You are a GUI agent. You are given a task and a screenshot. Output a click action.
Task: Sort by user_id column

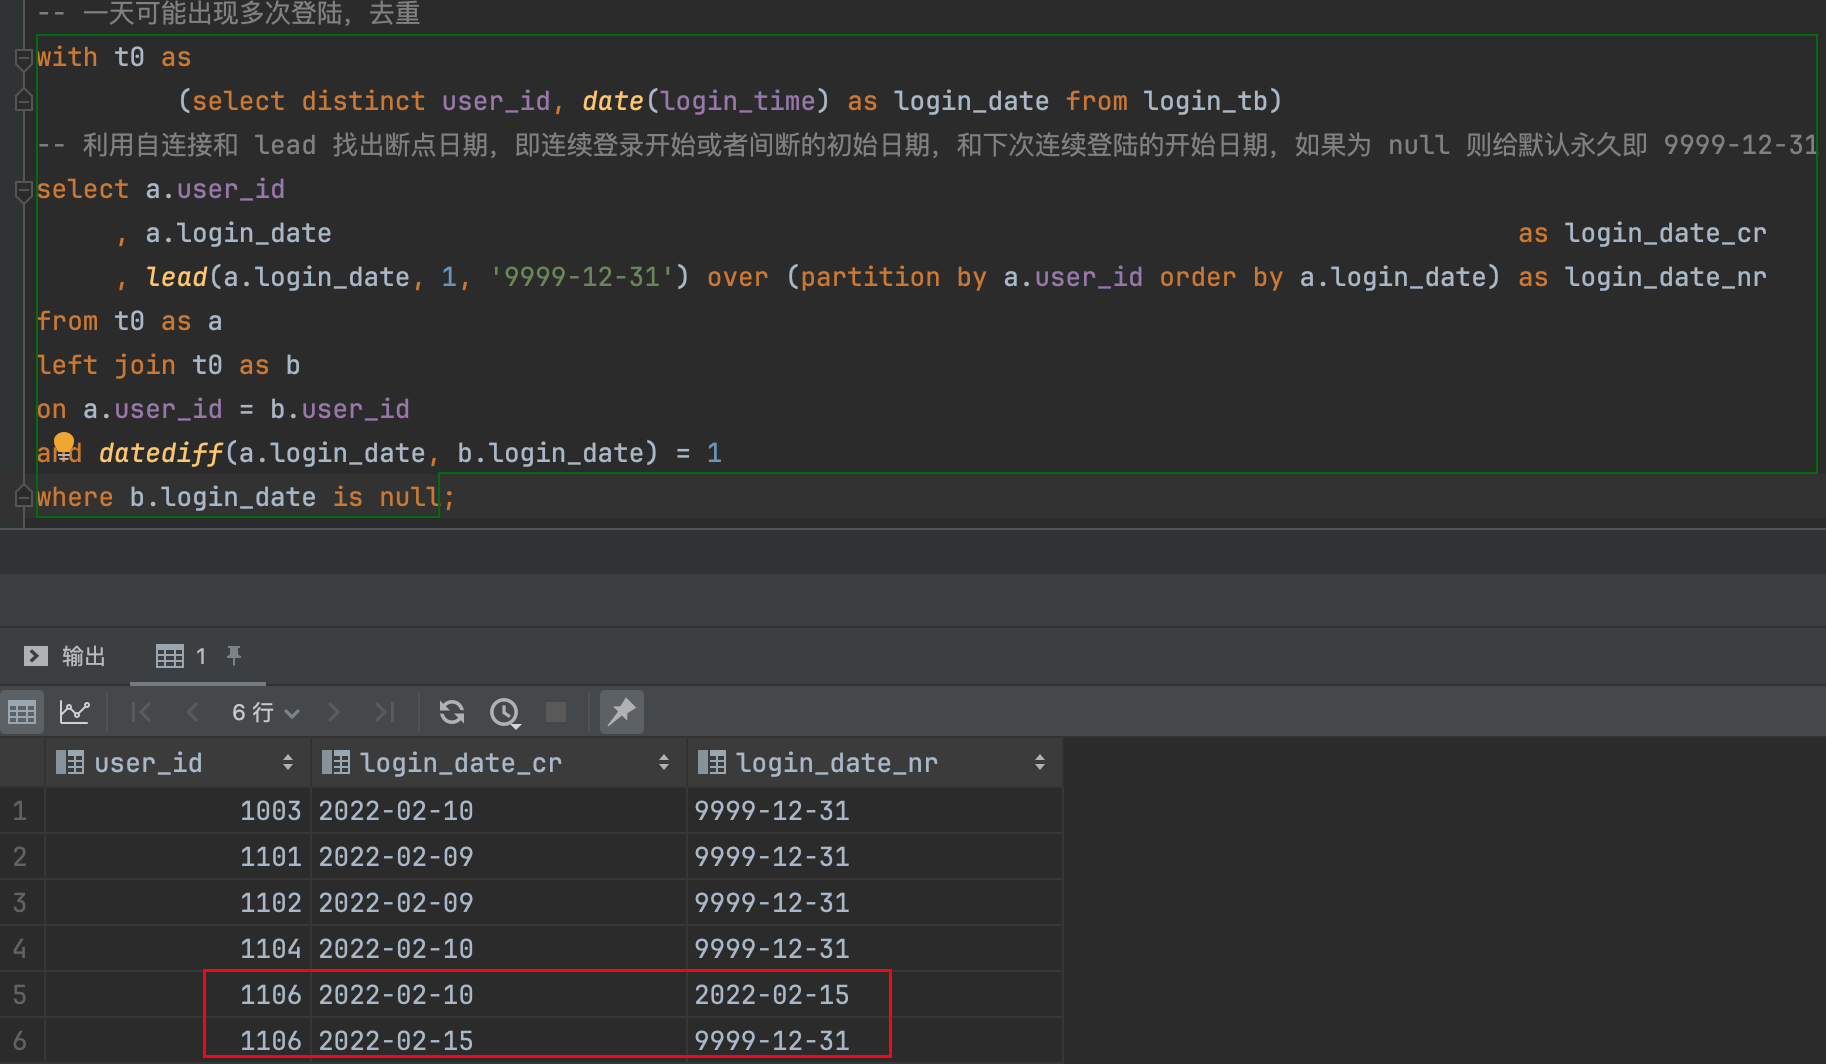[288, 763]
